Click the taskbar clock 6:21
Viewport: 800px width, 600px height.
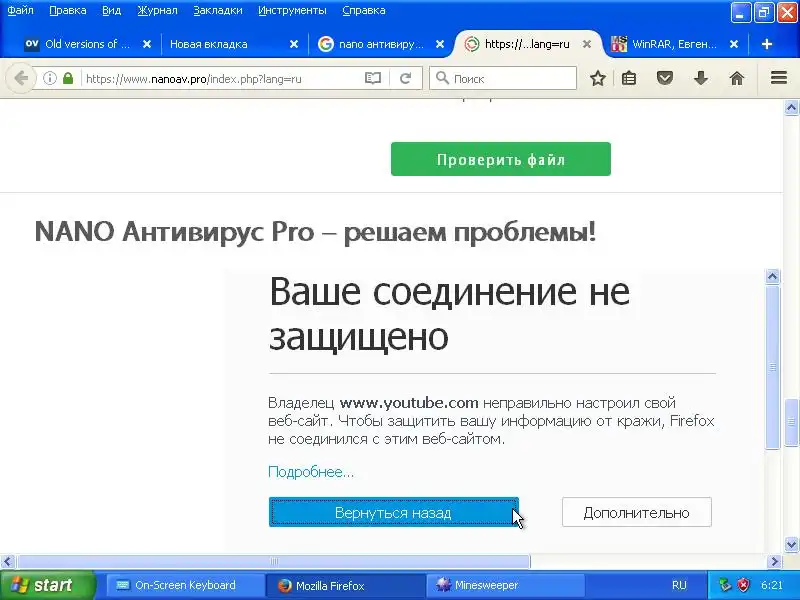(772, 585)
